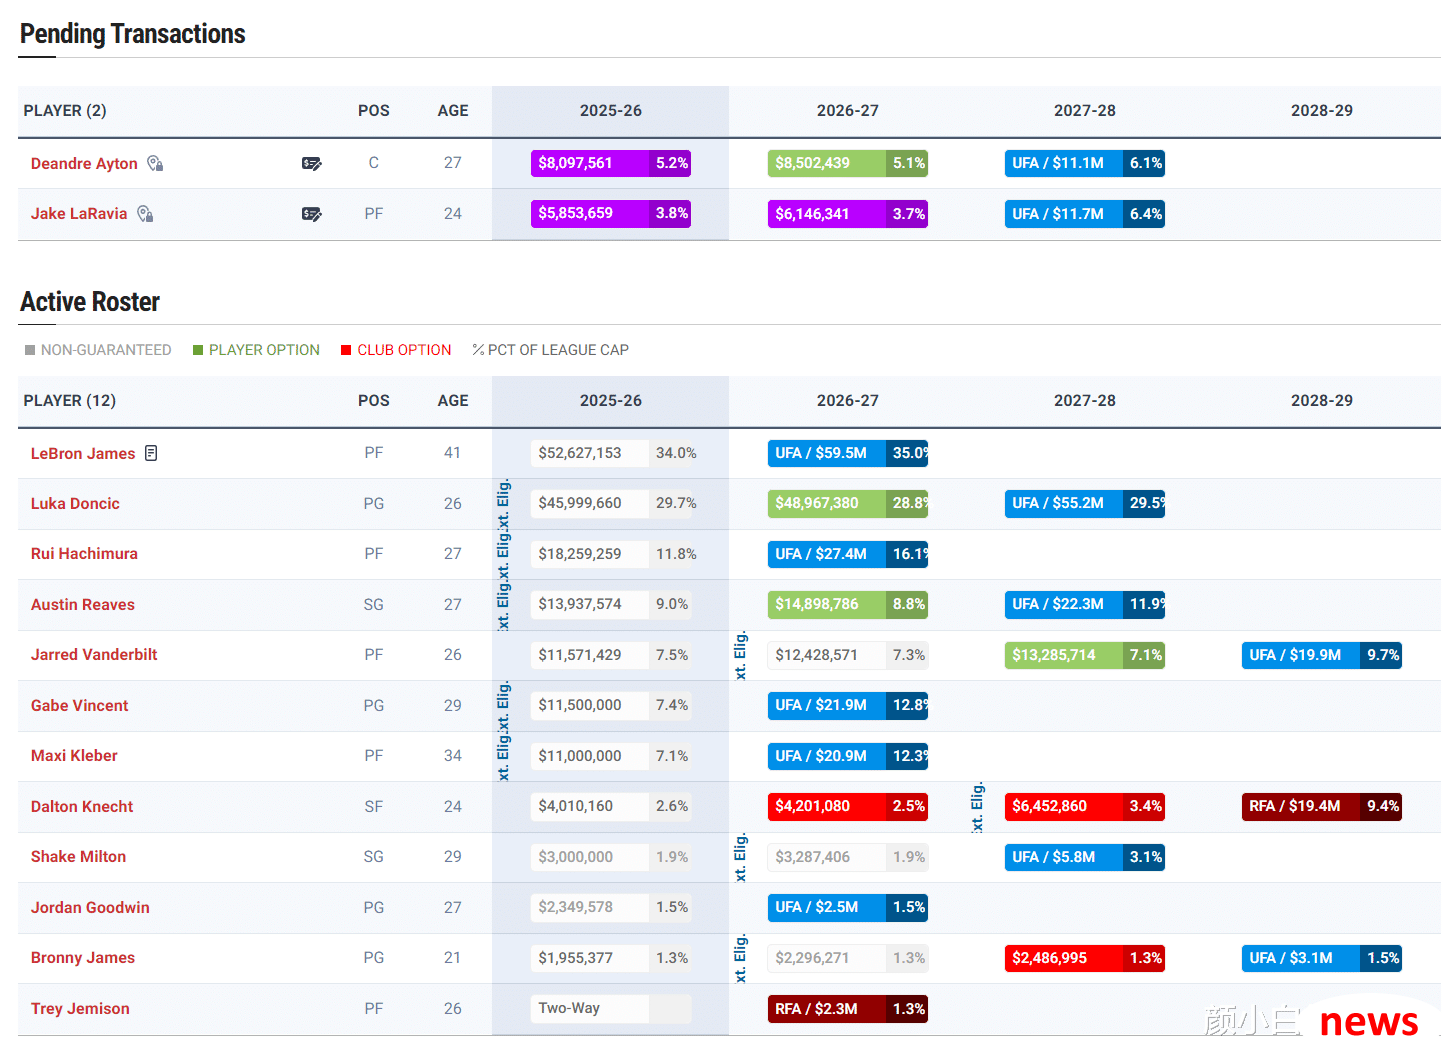Click the red Club Option legend swatch
Viewport: 1451px width, 1058px height.
coord(346,350)
